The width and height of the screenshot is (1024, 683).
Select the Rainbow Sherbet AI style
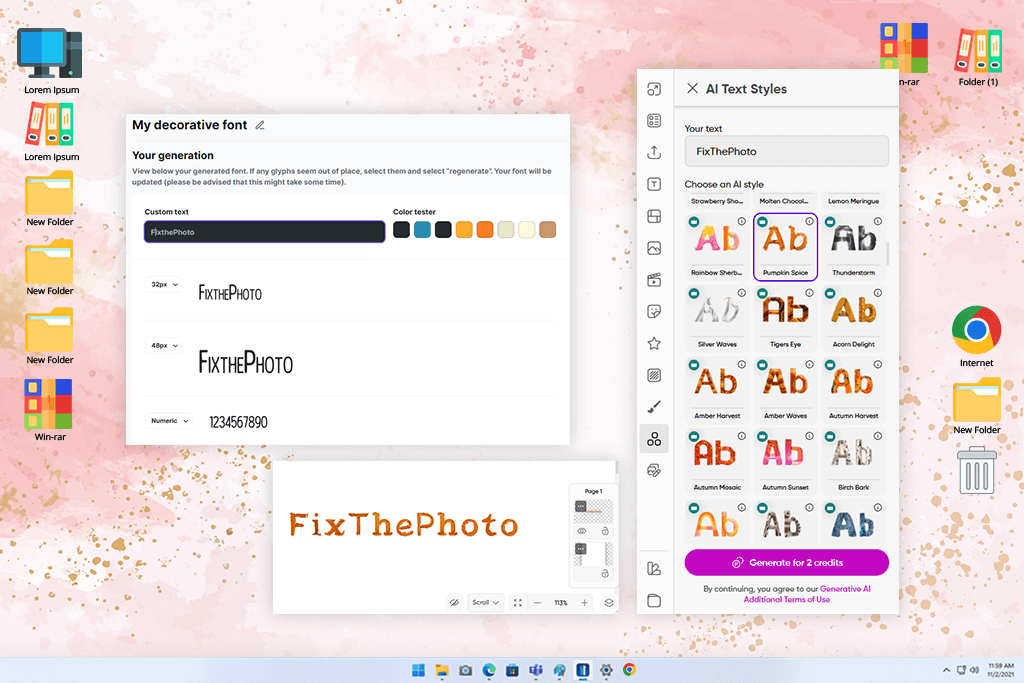tap(717, 247)
